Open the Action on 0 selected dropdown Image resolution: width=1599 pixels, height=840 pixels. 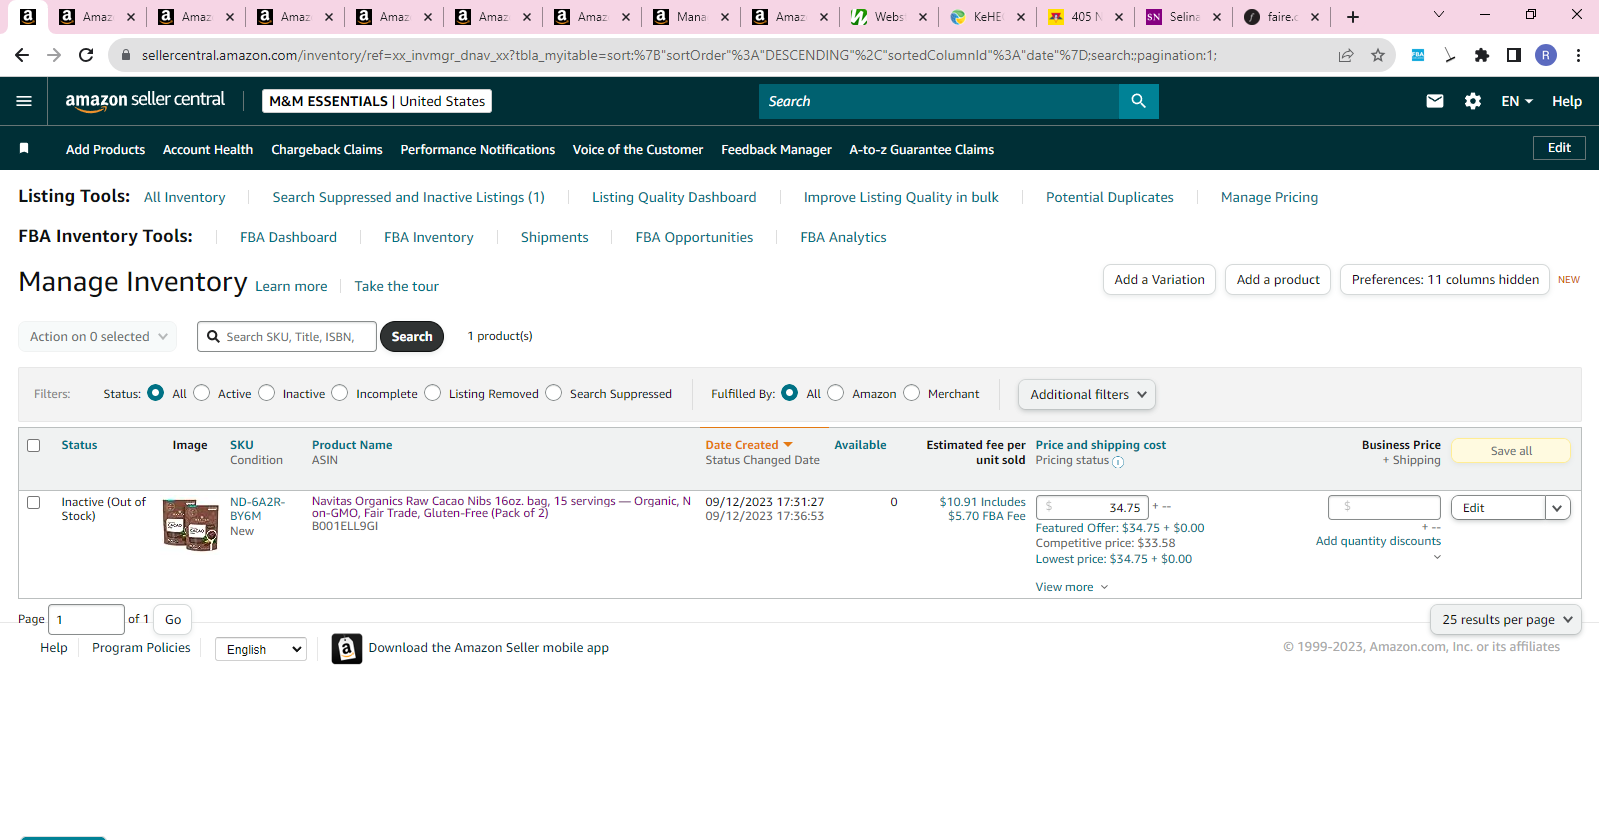(98, 337)
